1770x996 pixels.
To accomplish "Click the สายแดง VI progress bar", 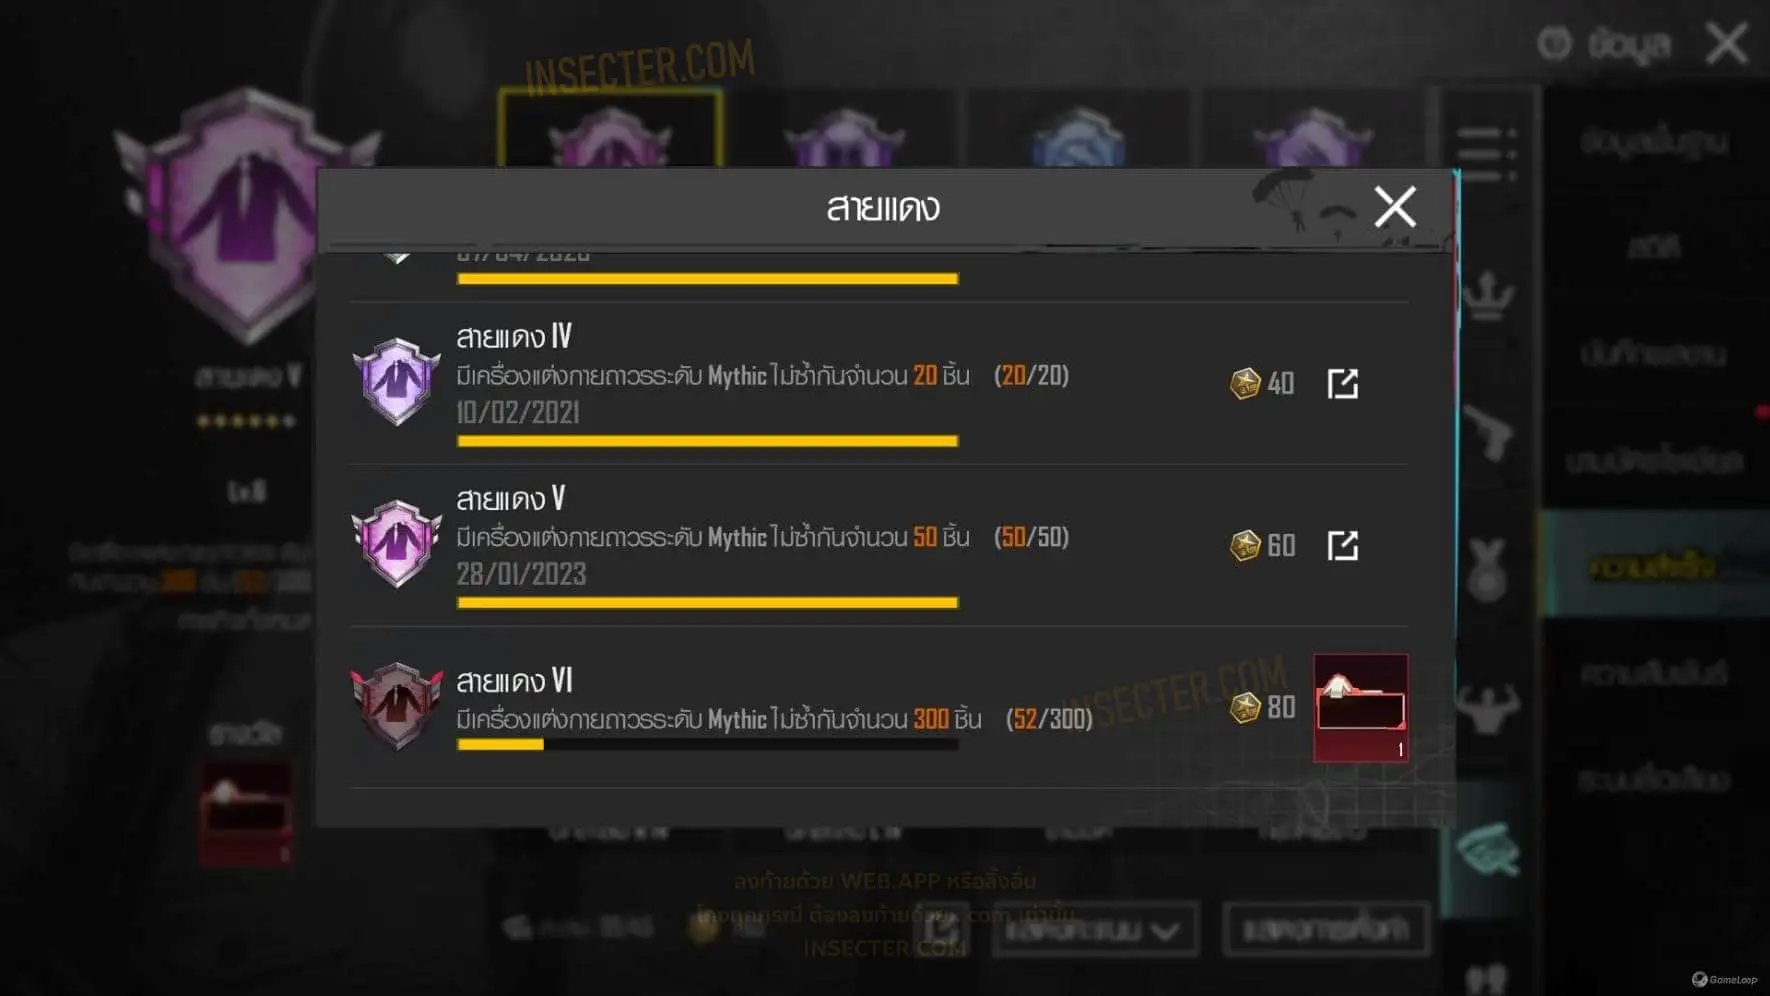I will tap(707, 744).
